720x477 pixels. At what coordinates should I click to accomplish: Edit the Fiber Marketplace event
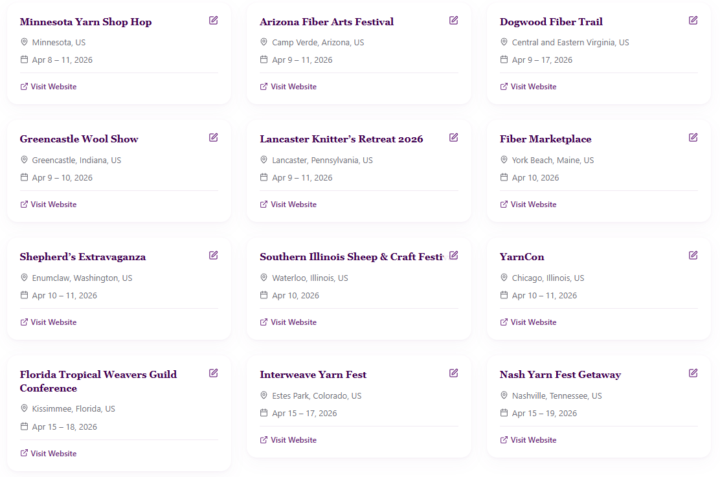(693, 137)
